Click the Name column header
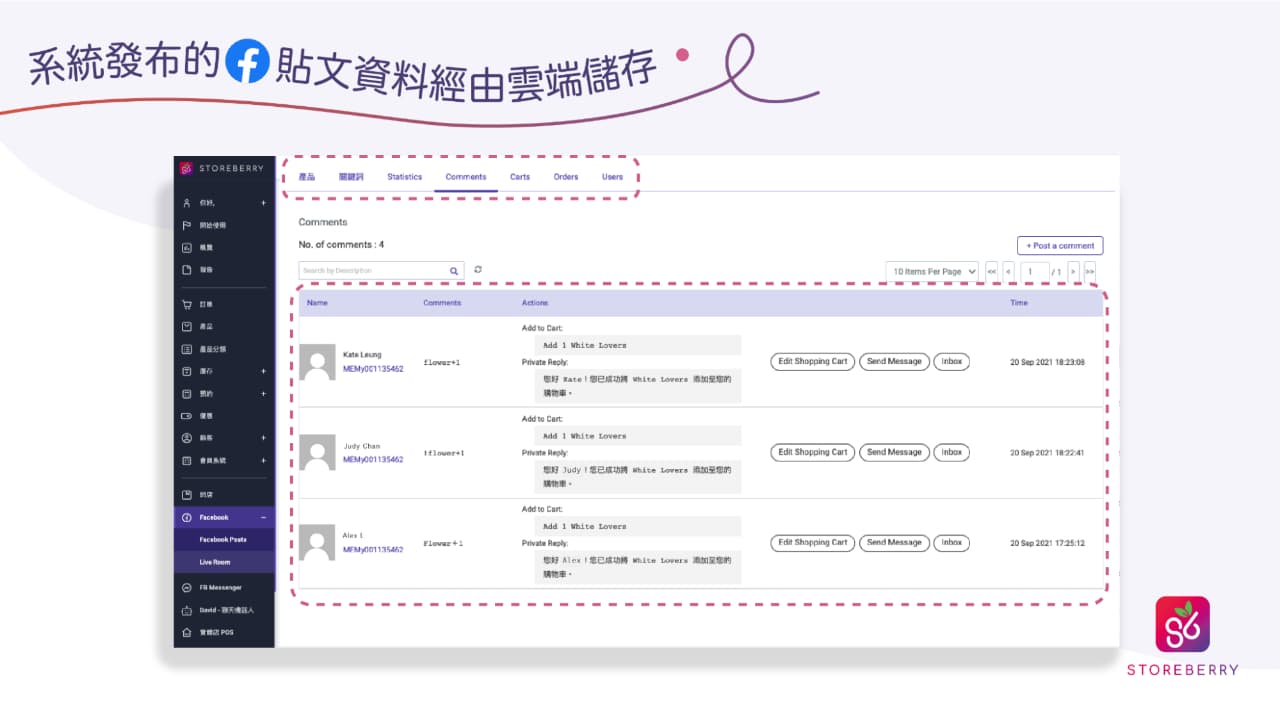 tap(317, 302)
